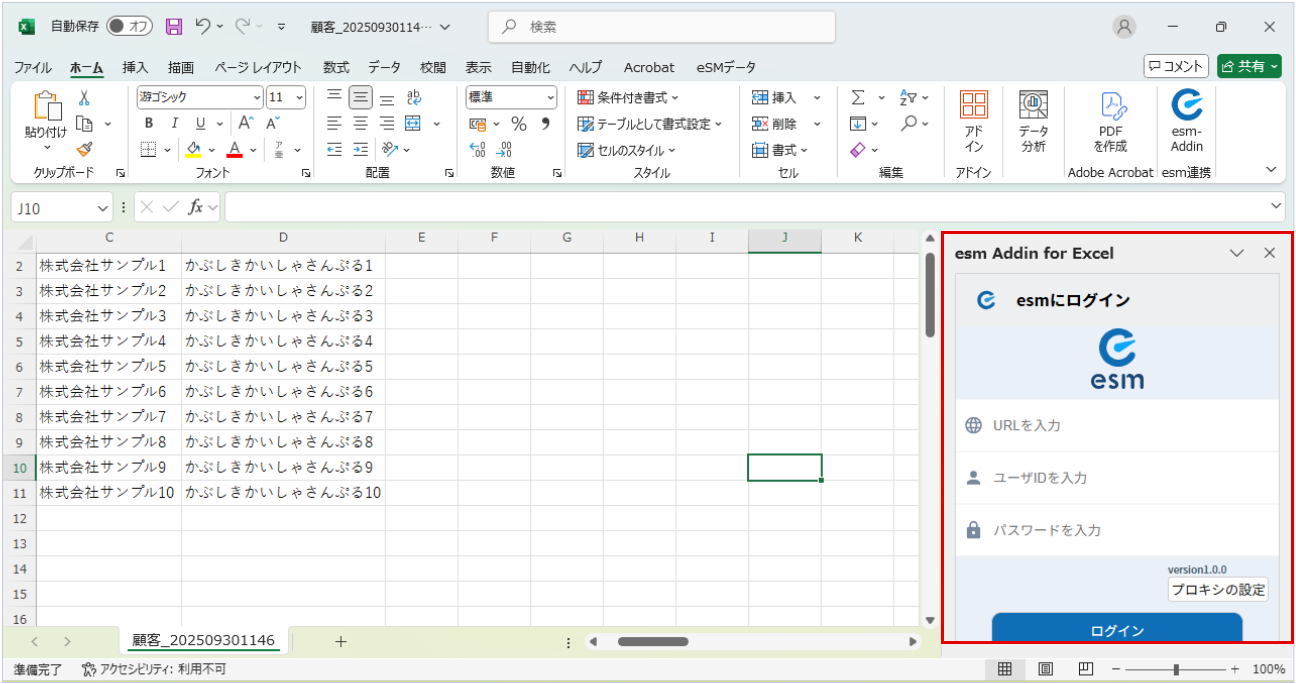This screenshot has width=1296, height=684.
Task: Expand Conditional Formatting (条件付き書式) menu
Action: 628,98
